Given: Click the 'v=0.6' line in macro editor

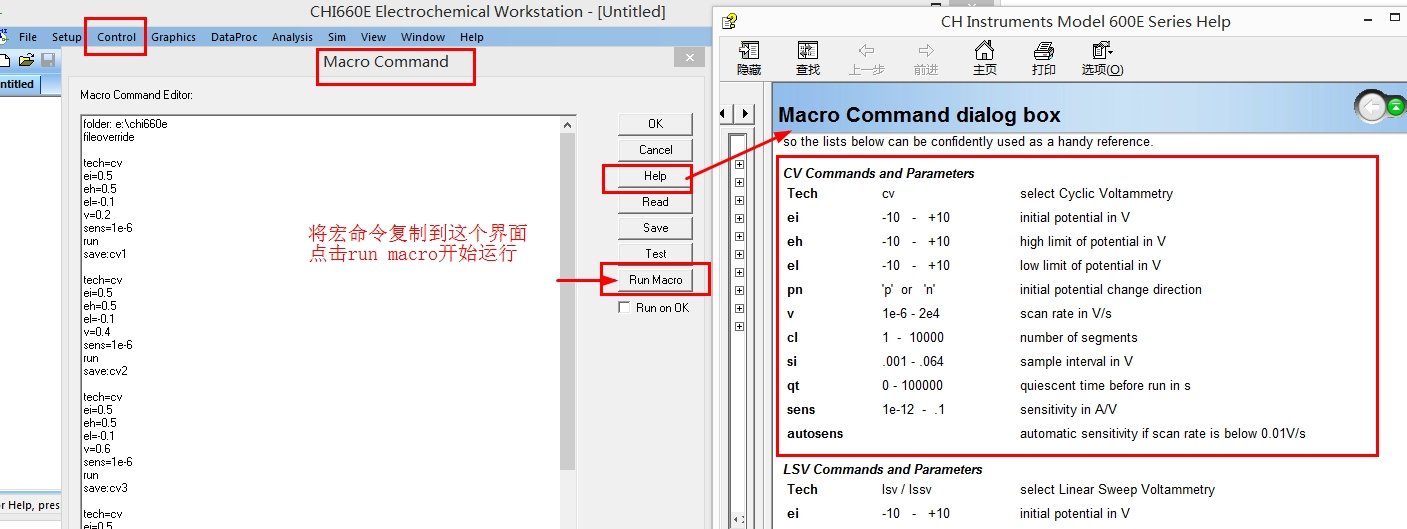Looking at the screenshot, I should click(97, 449).
